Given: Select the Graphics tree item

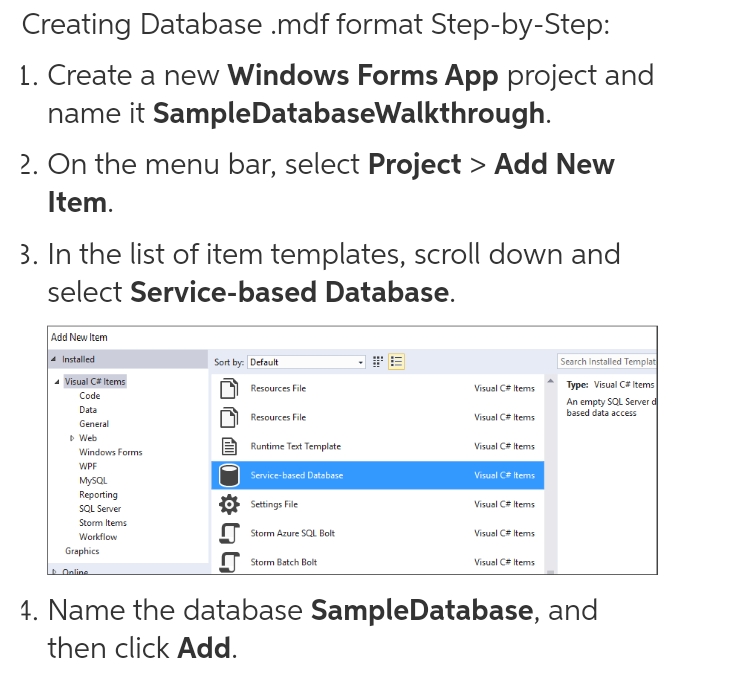Looking at the screenshot, I should click(x=82, y=551).
